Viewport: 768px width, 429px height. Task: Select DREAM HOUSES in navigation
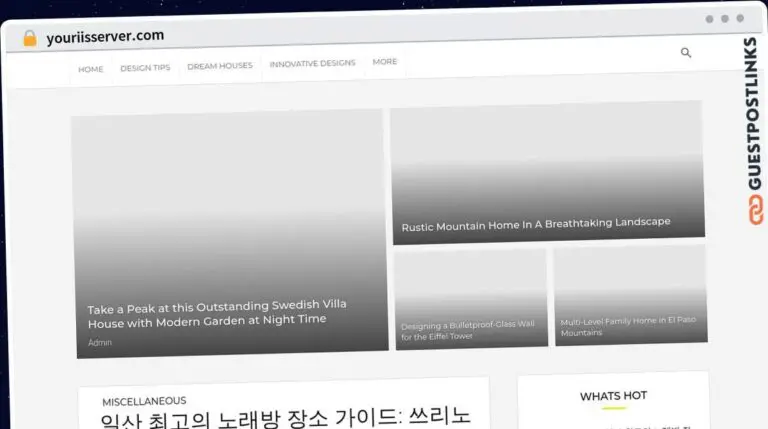(x=220, y=66)
